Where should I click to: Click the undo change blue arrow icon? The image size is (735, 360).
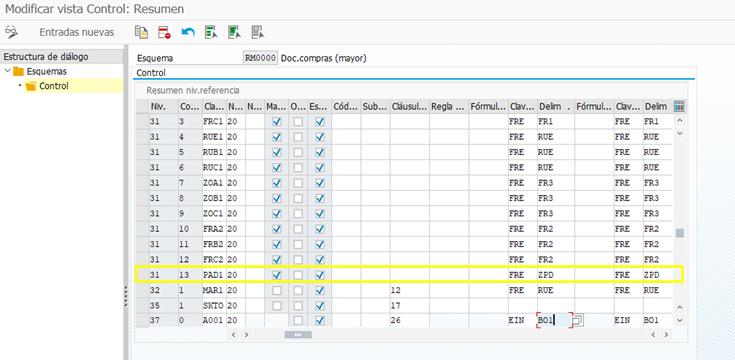point(188,32)
